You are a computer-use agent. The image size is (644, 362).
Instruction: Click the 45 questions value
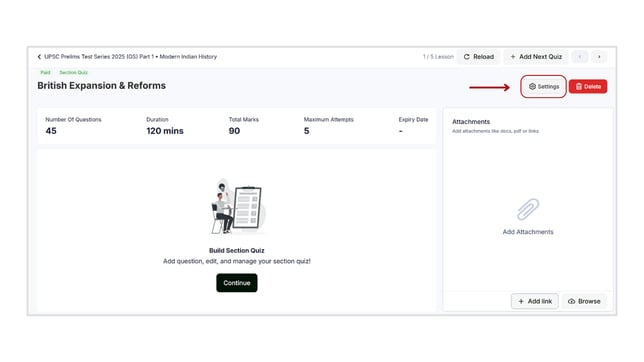pyautogui.click(x=51, y=131)
